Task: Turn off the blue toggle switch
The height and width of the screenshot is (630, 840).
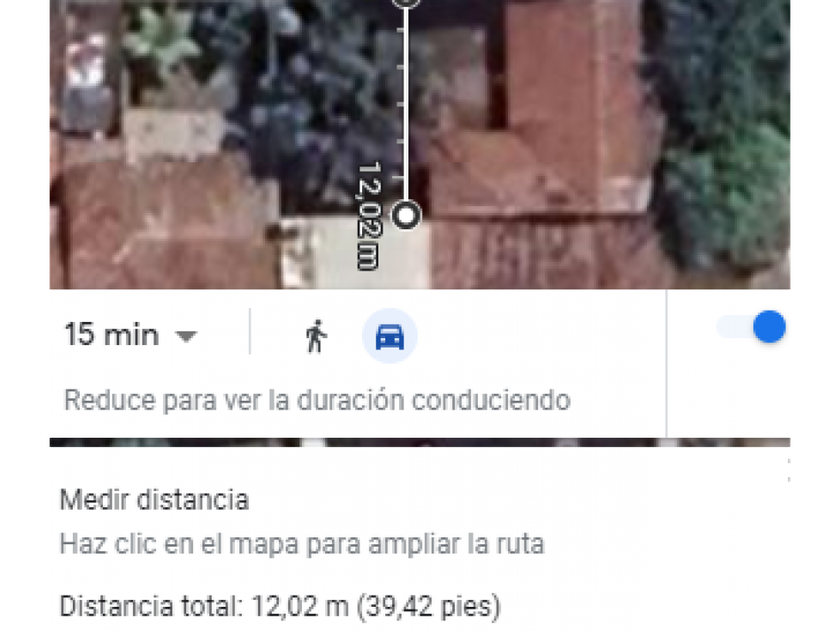Action: pyautogui.click(x=752, y=327)
